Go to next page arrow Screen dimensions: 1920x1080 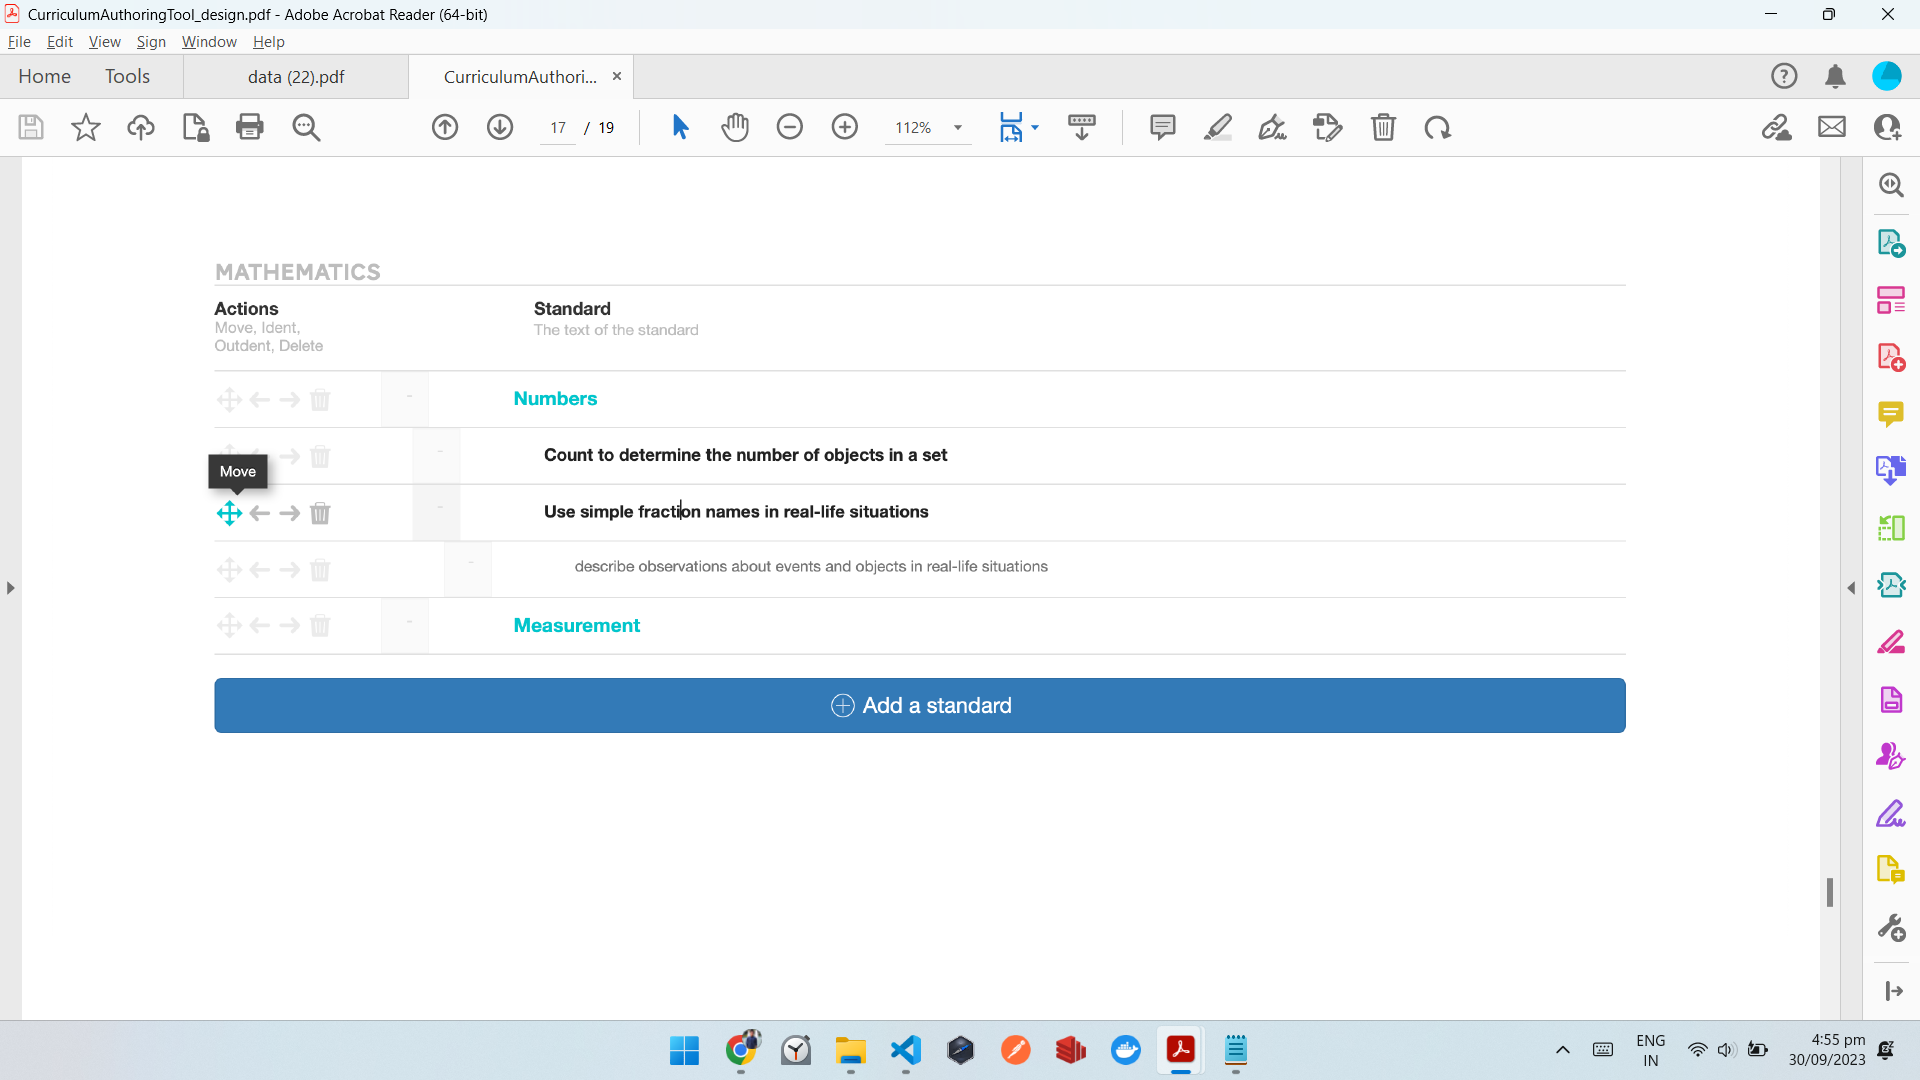tap(500, 127)
